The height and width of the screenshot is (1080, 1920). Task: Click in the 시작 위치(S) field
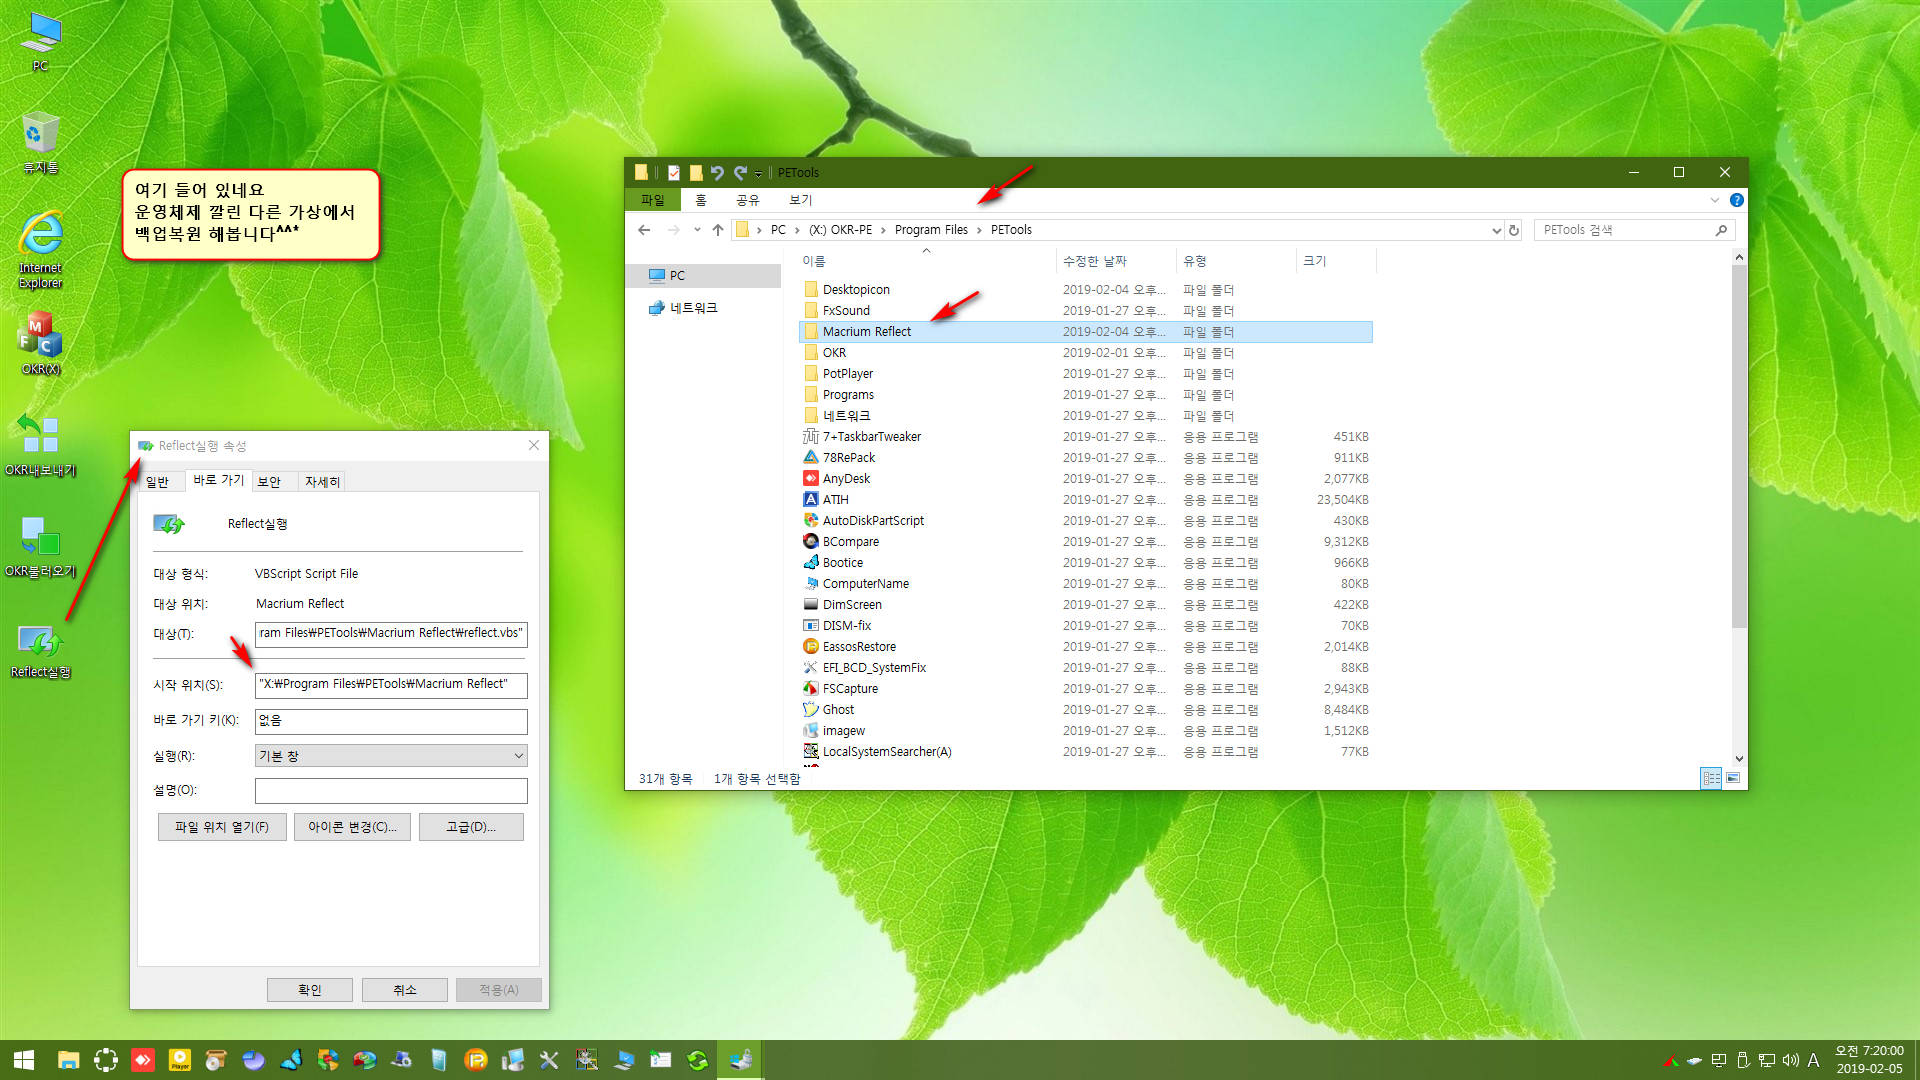click(391, 685)
